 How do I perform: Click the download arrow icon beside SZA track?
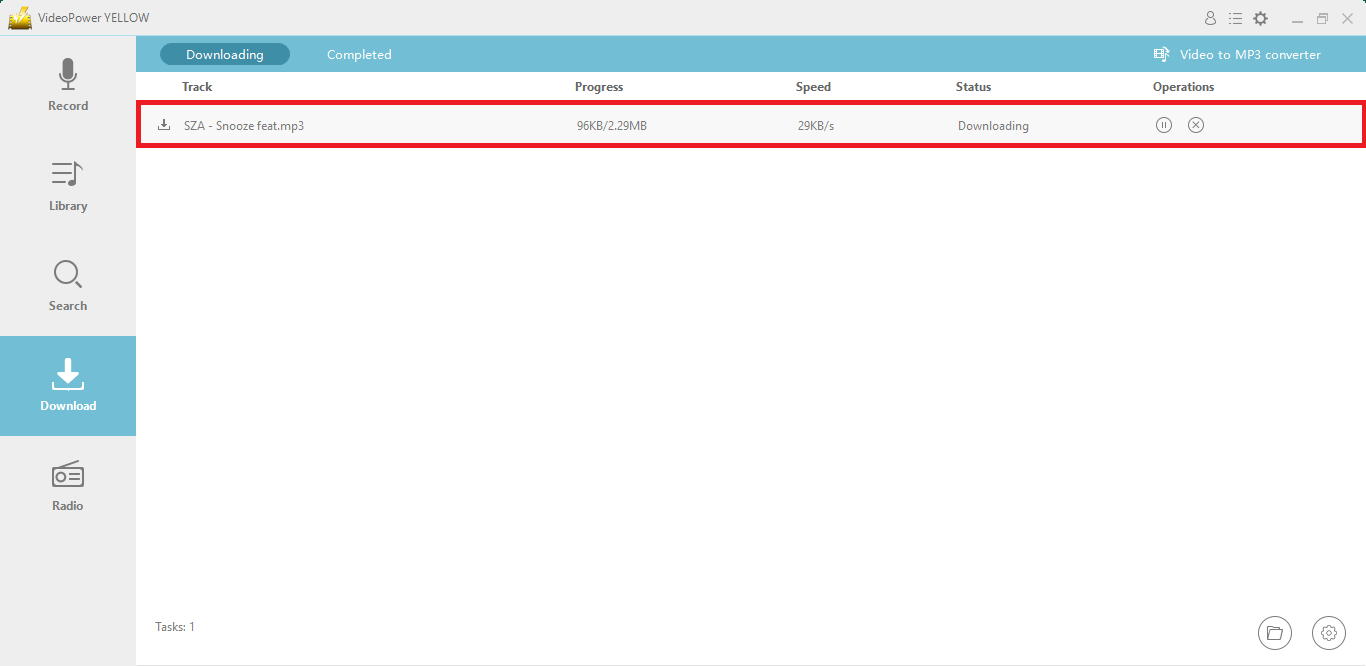tap(164, 125)
